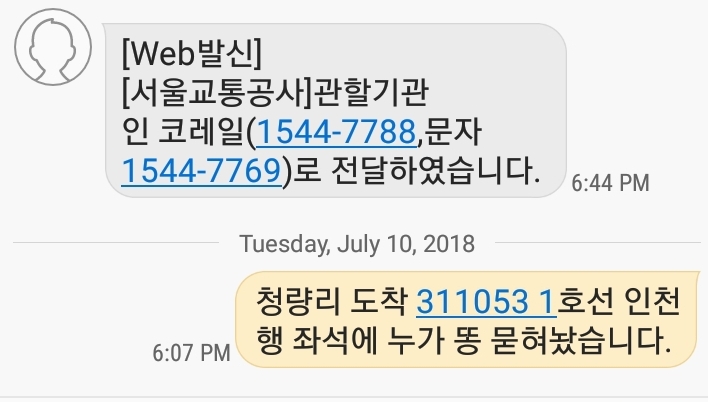
Task: Tap the word 관할기관 in received message
Action: tap(371, 93)
